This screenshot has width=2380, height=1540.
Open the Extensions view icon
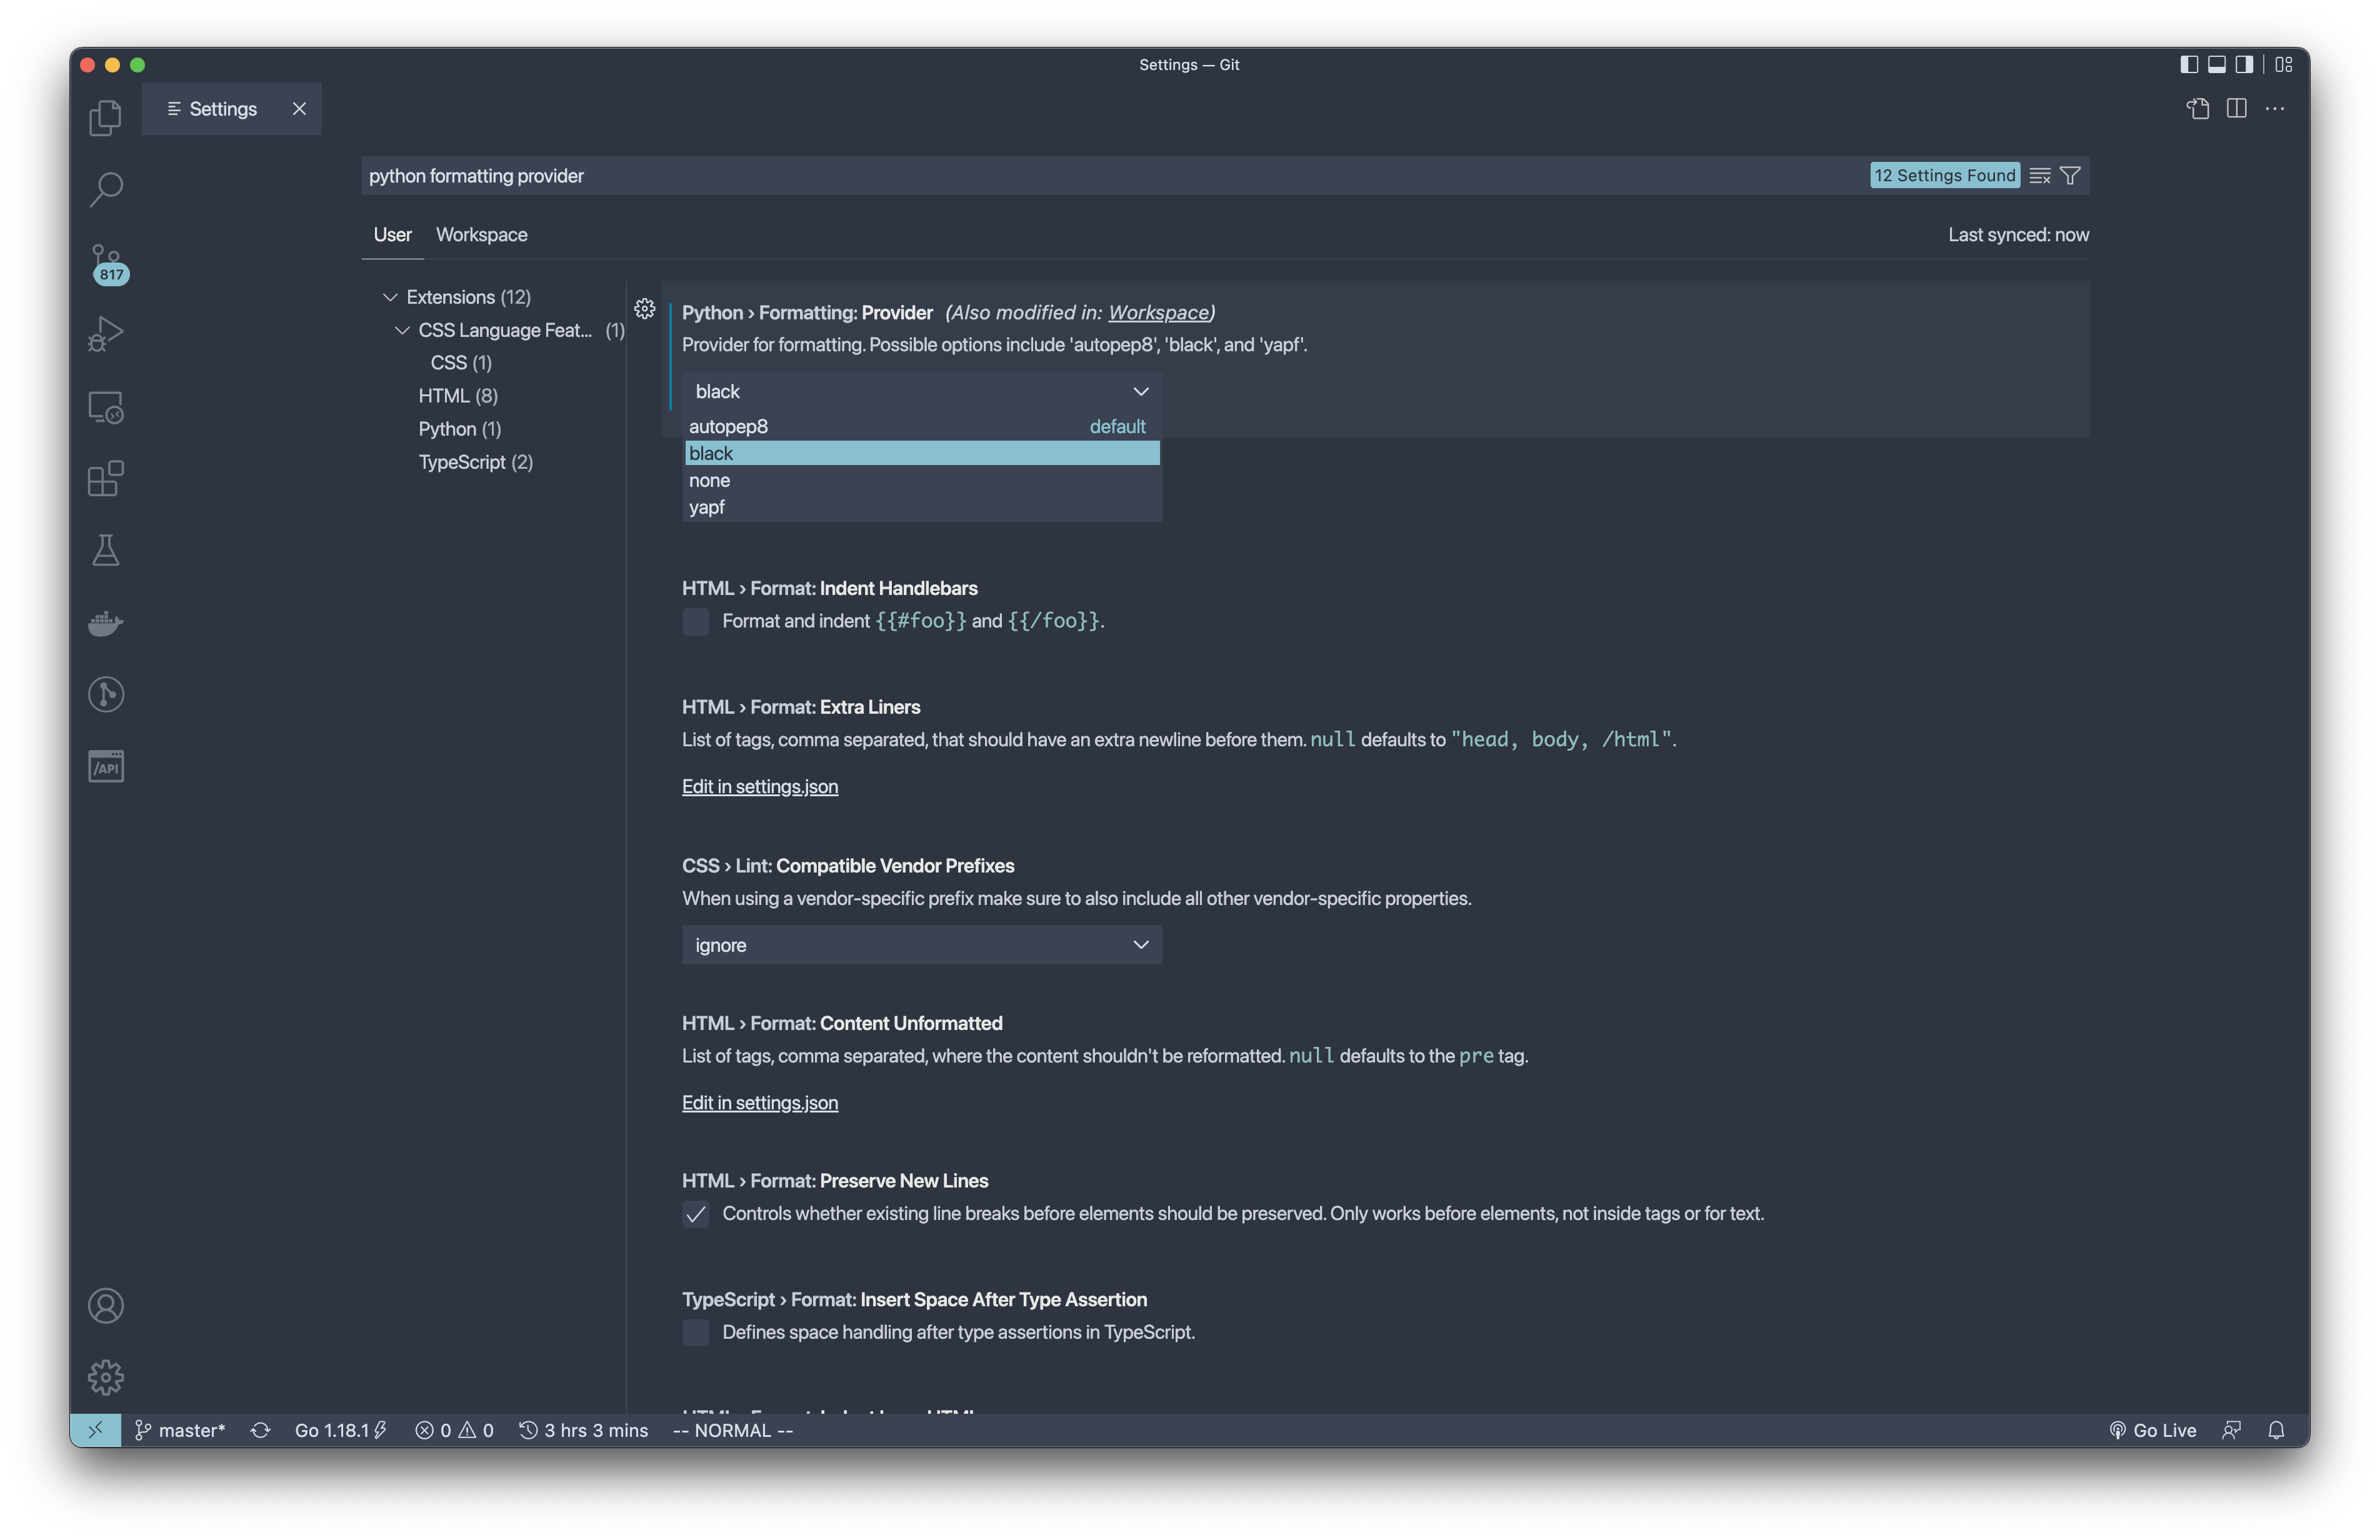coord(105,479)
